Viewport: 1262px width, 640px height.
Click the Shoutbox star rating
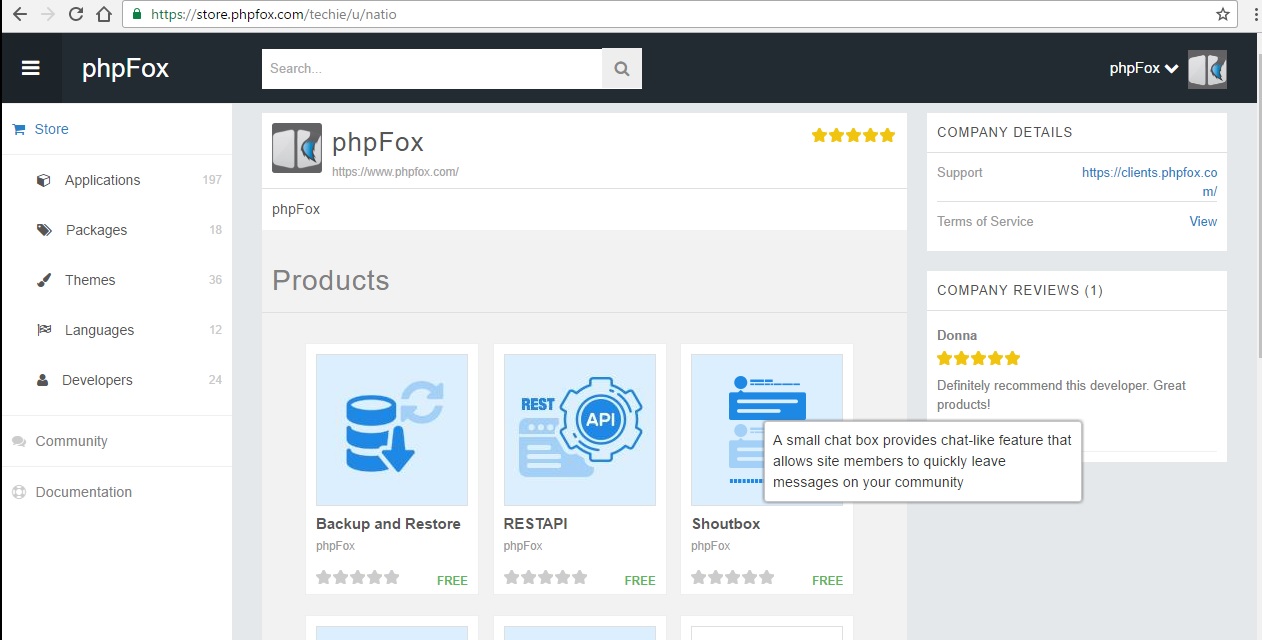pyautogui.click(x=733, y=577)
